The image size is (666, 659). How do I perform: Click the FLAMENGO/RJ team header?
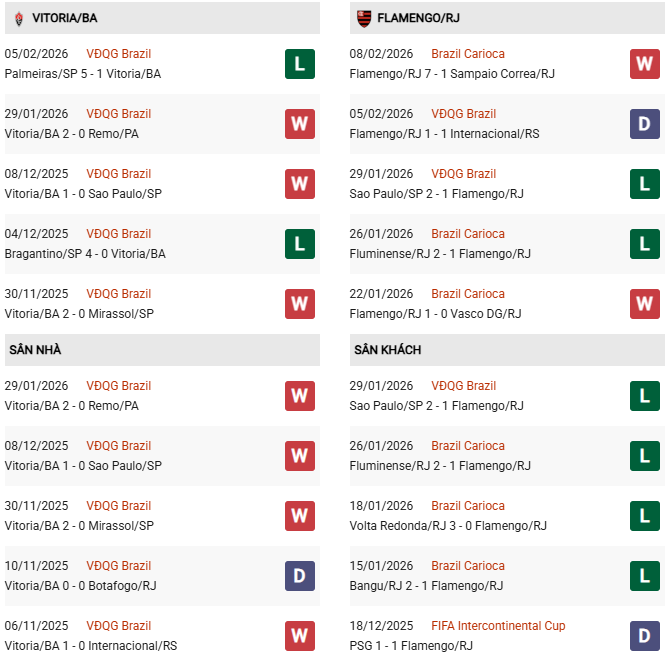pyautogui.click(x=418, y=18)
